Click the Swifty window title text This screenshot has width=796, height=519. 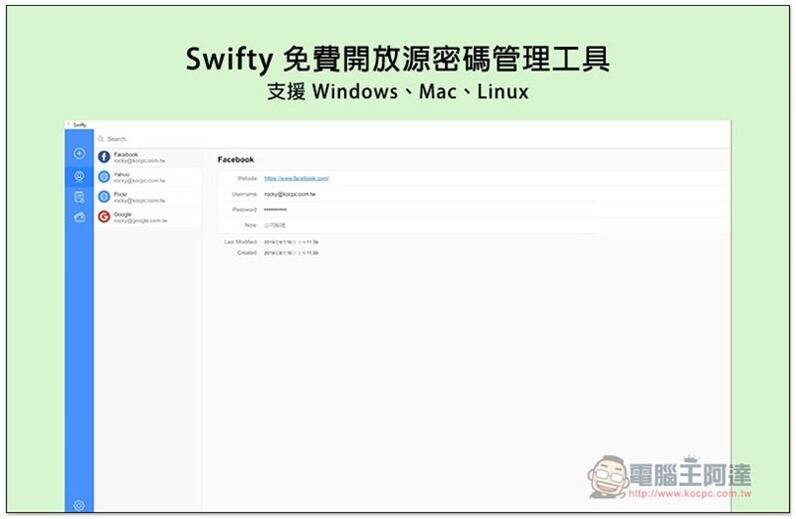tap(80, 125)
